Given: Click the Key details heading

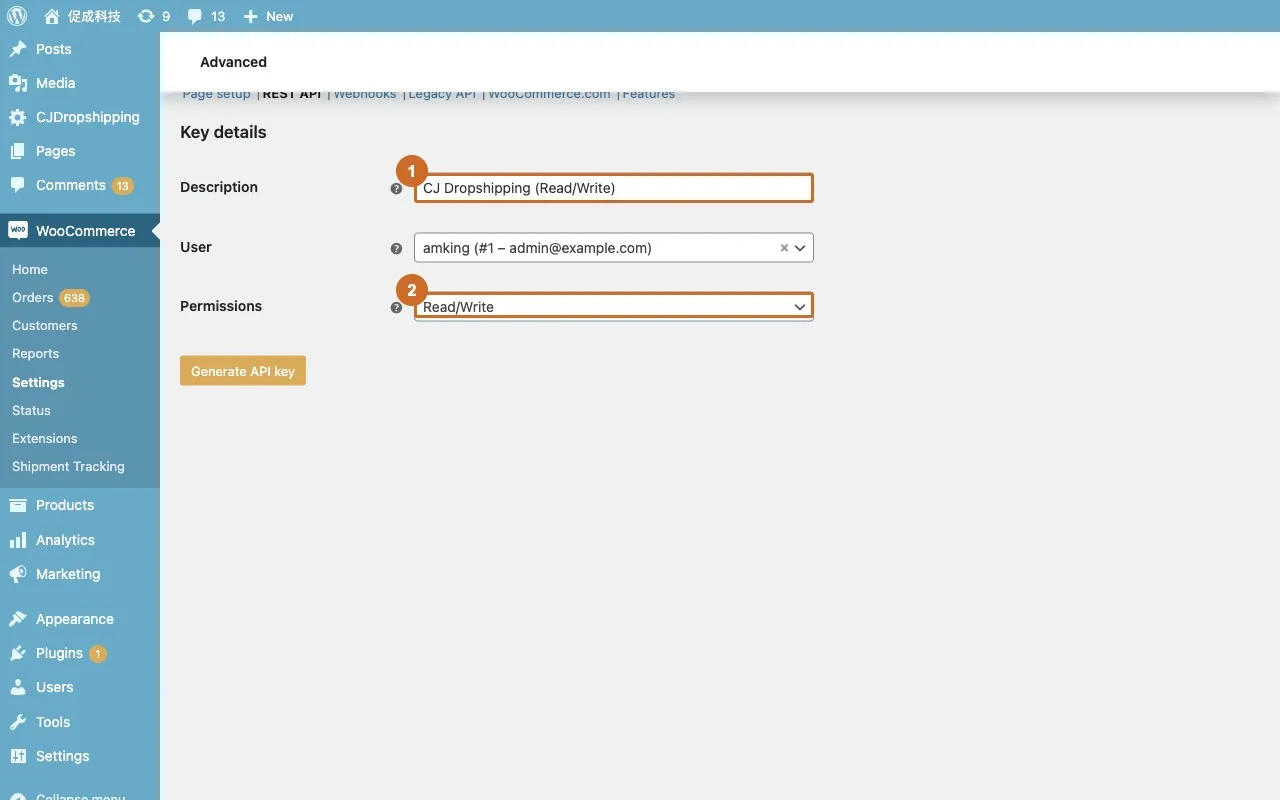Looking at the screenshot, I should click(223, 132).
